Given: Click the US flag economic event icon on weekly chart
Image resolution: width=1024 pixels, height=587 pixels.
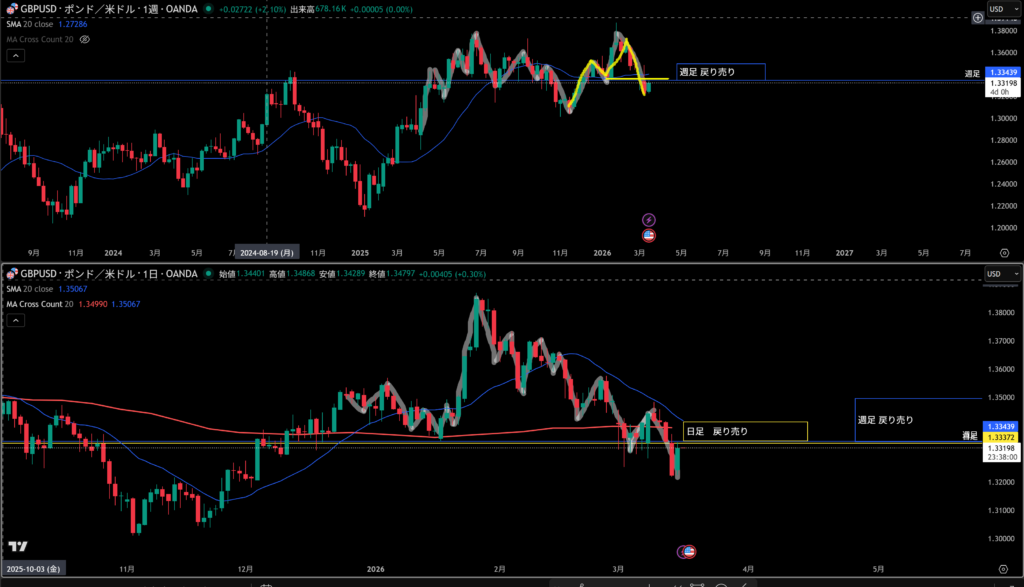Looking at the screenshot, I should coord(648,235).
